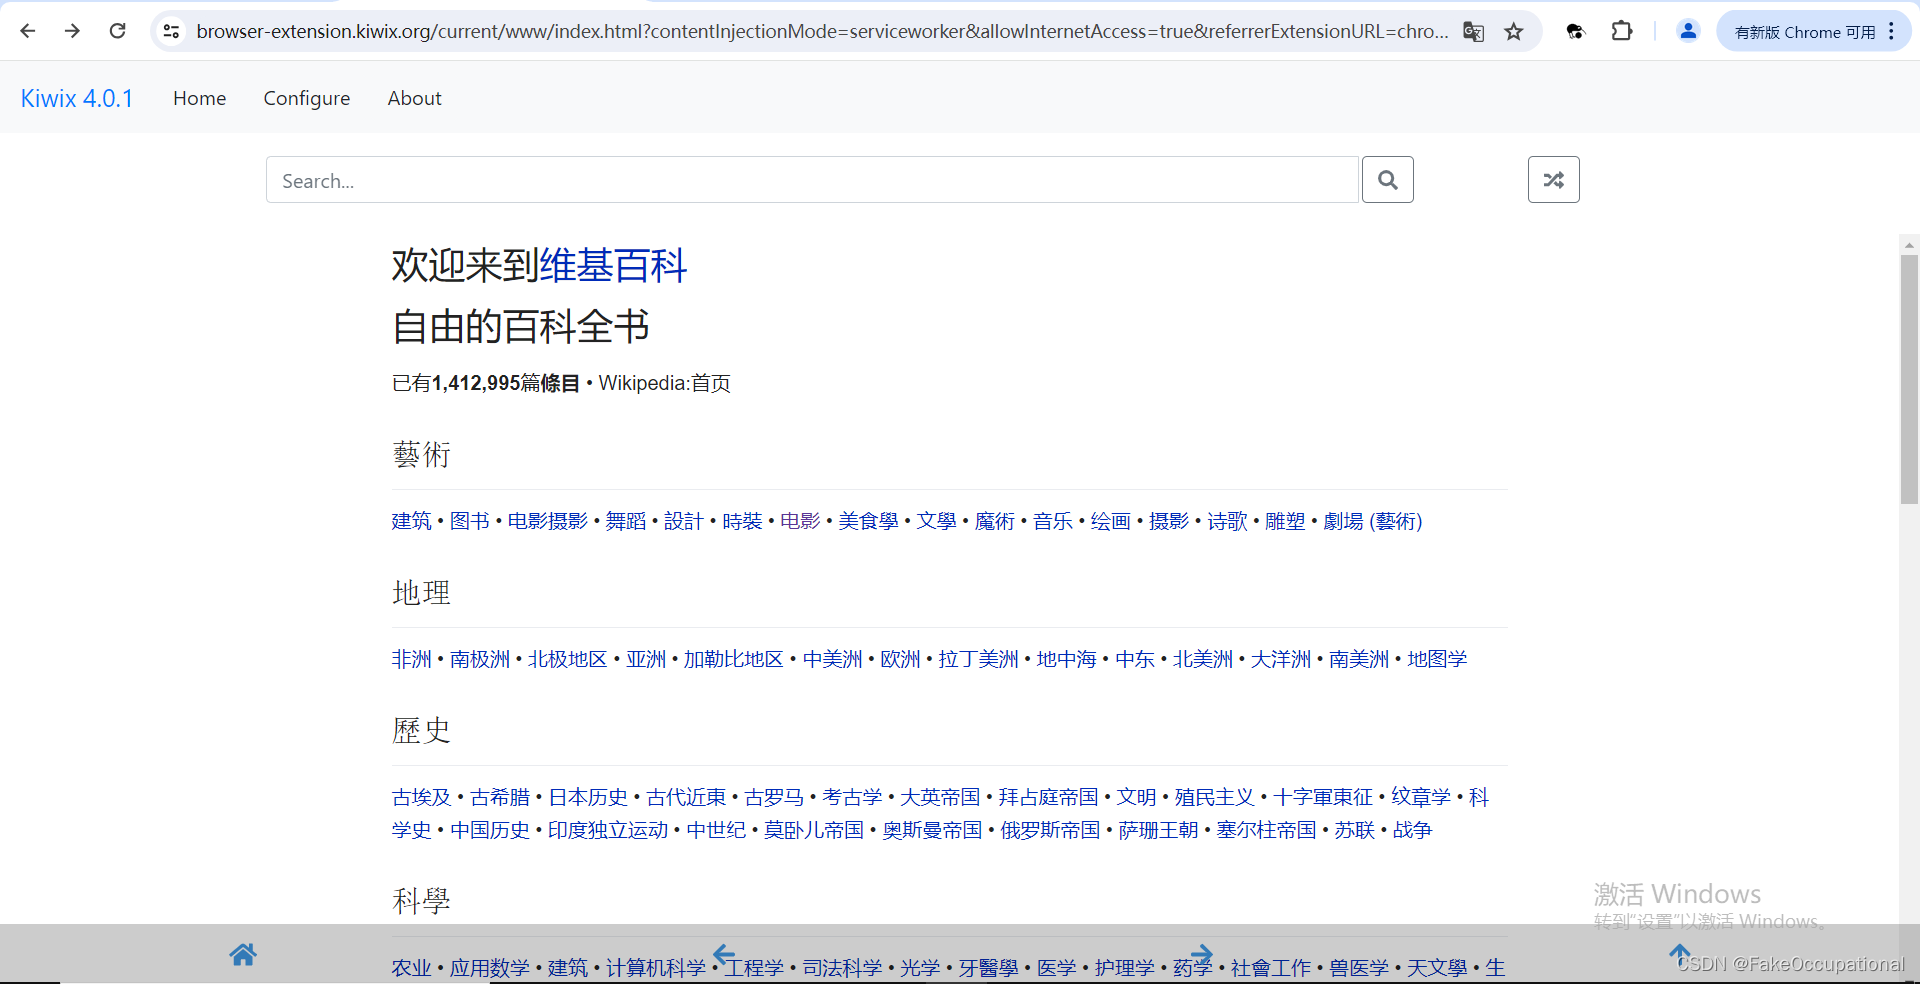Image resolution: width=1920 pixels, height=984 pixels.
Task: Select the Home navigation item
Action: (x=199, y=98)
